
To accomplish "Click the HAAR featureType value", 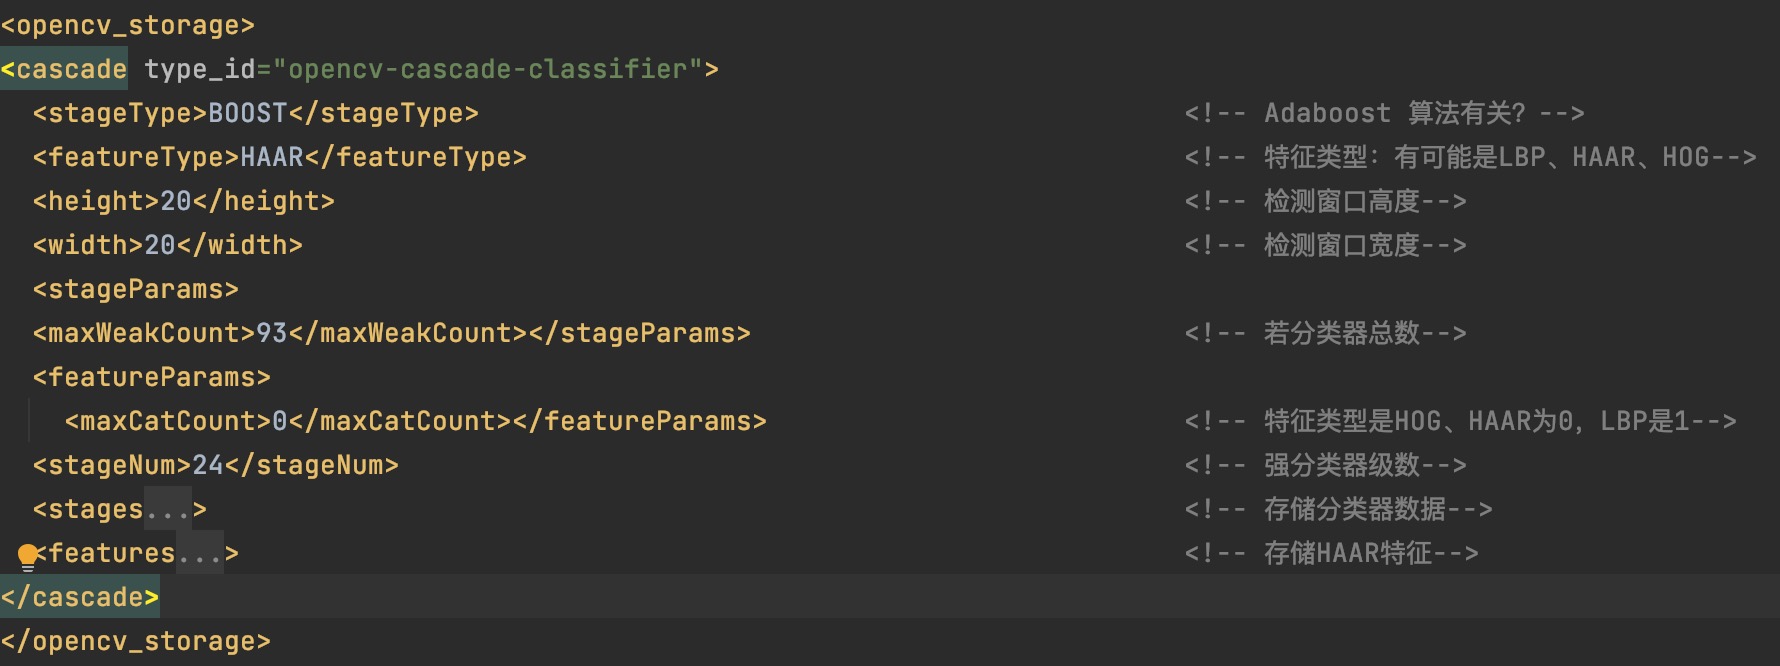I will 272,158.
